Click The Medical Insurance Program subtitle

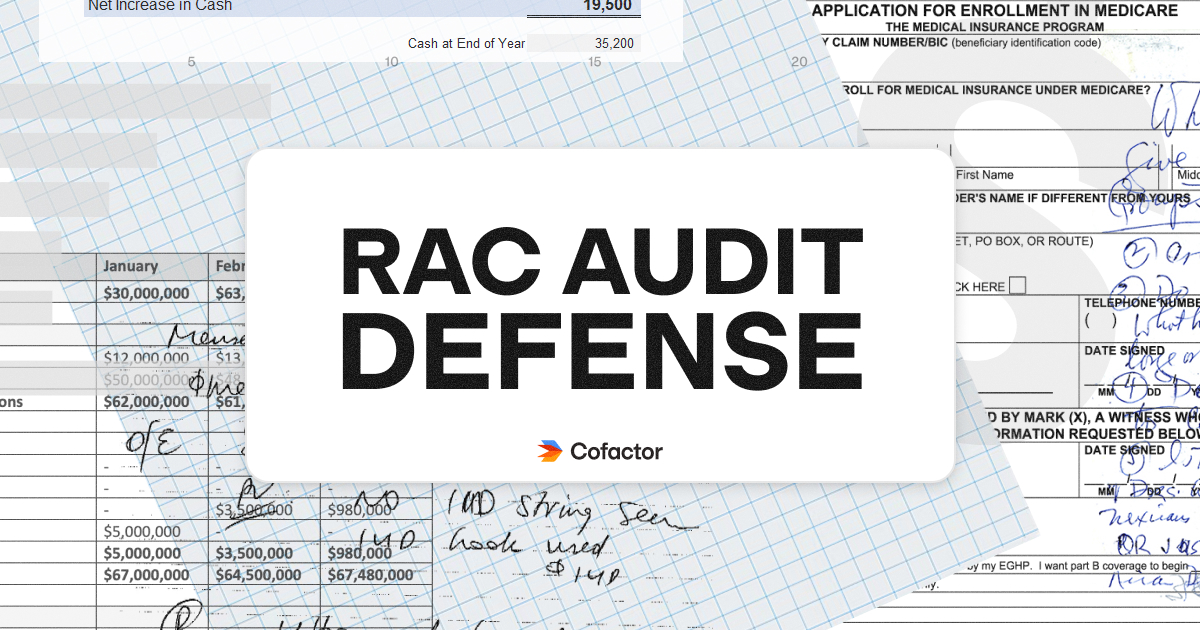click(x=995, y=28)
